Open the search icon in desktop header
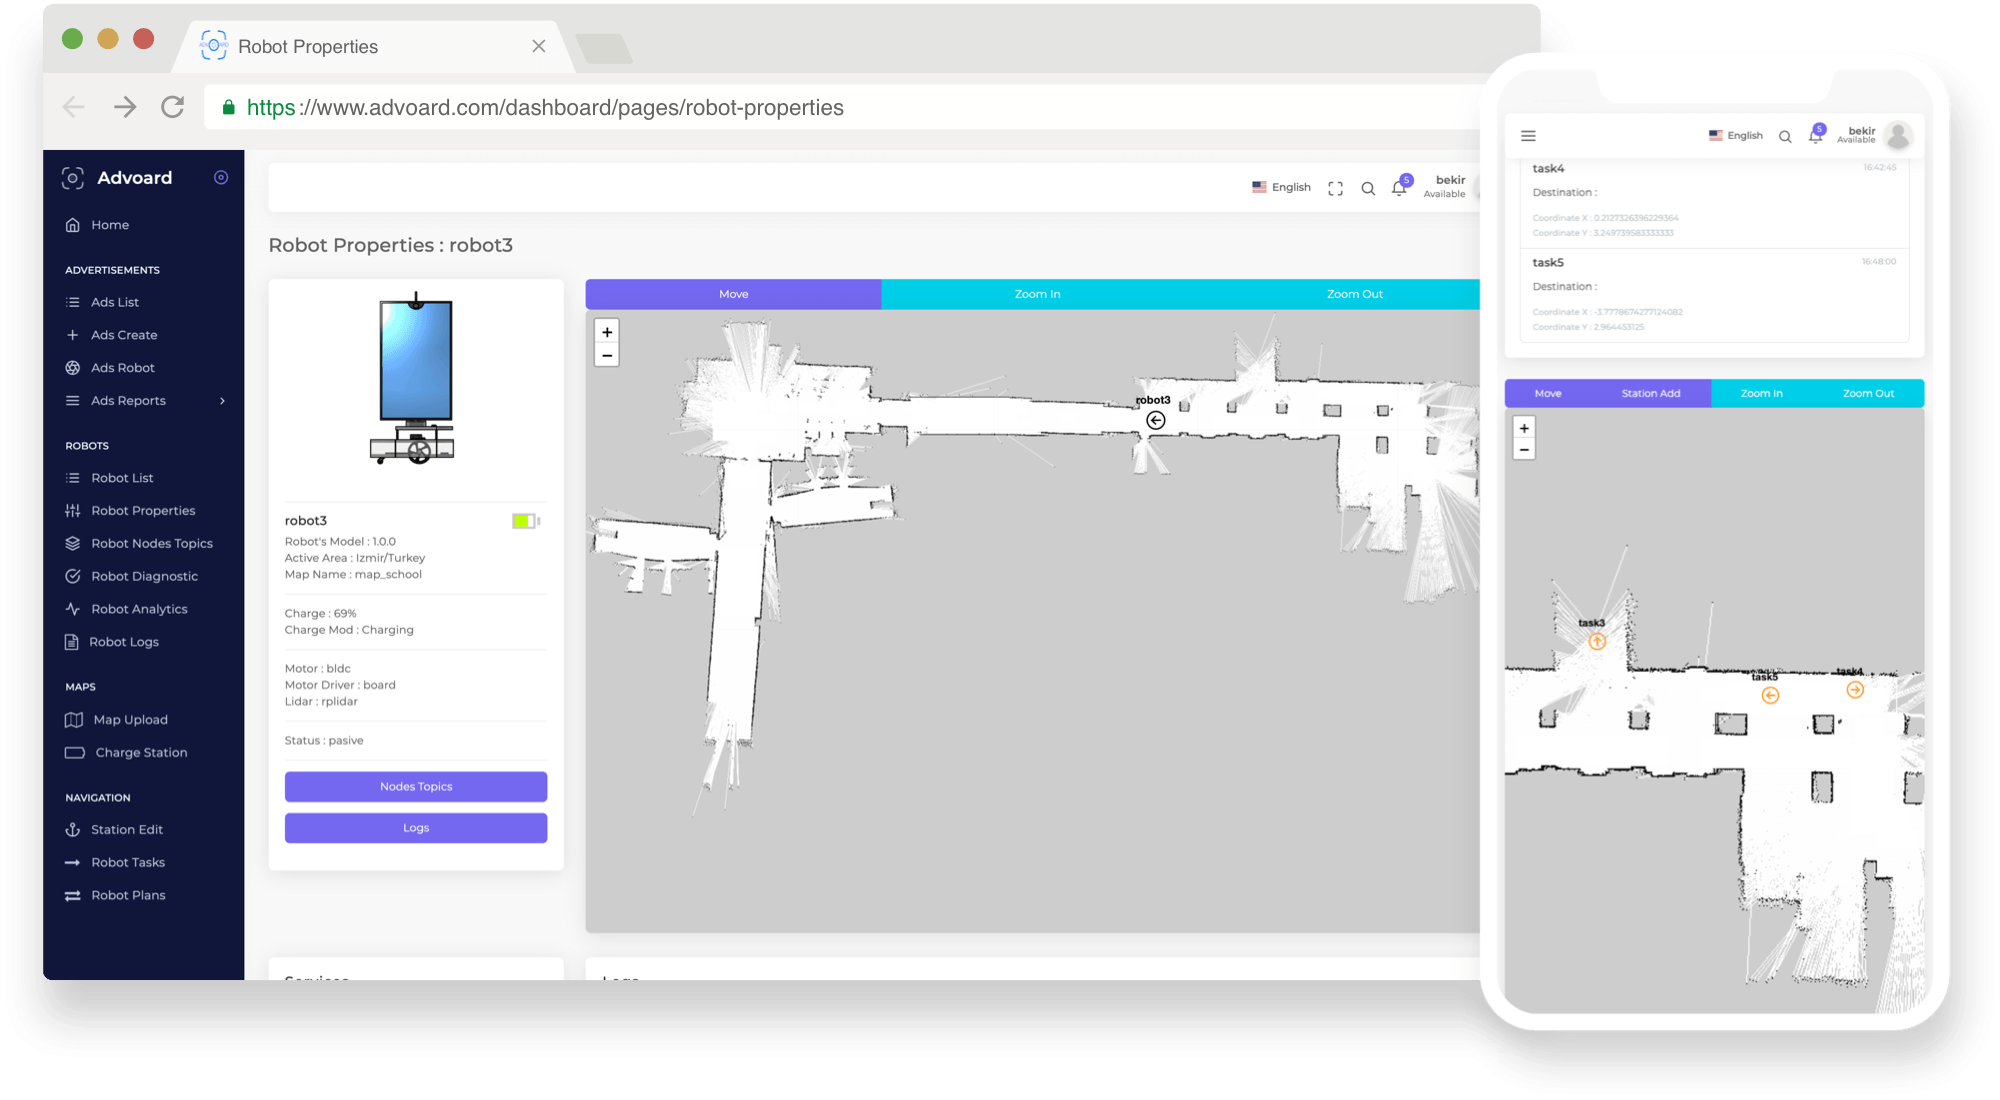 point(1368,188)
